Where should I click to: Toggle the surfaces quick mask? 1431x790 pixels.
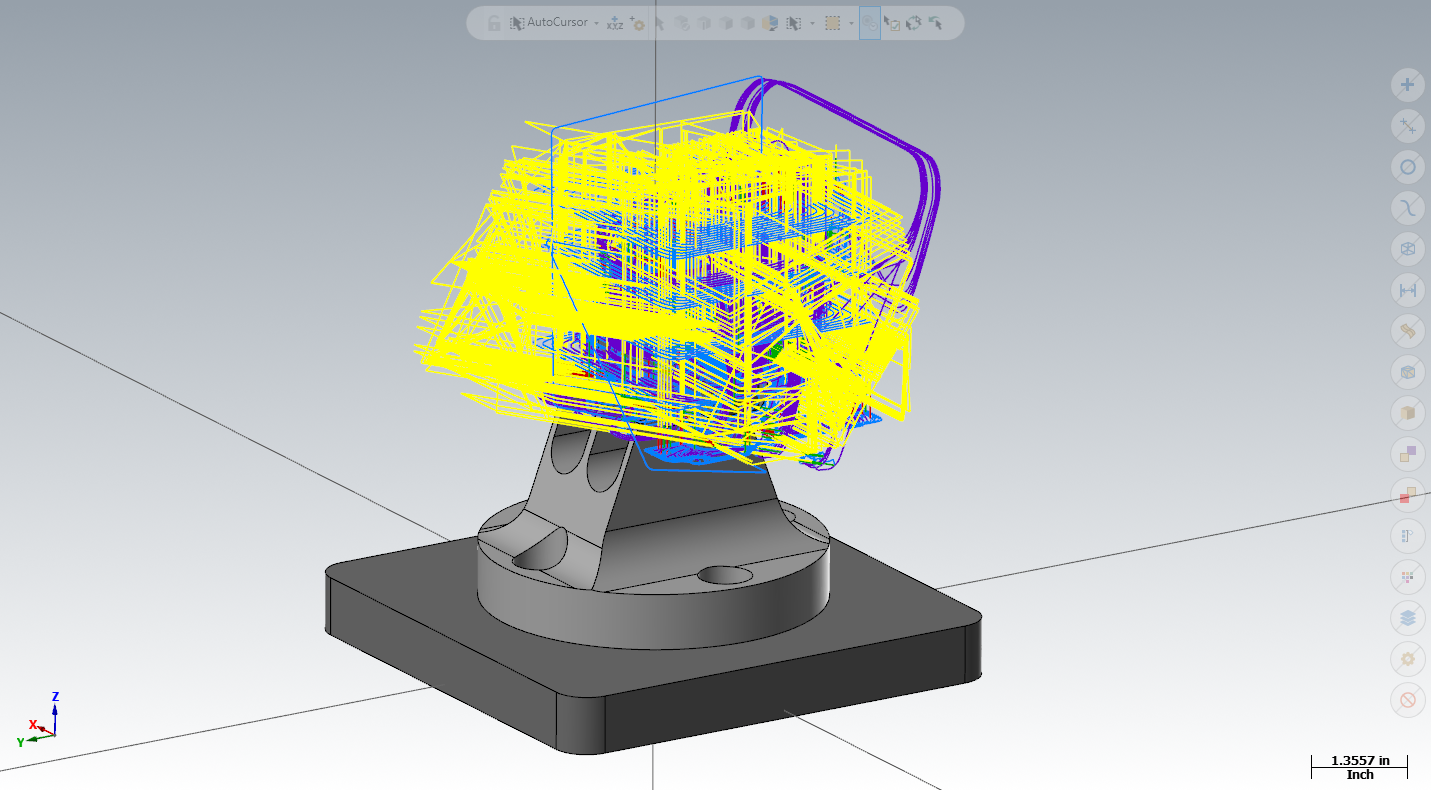coord(1408,331)
